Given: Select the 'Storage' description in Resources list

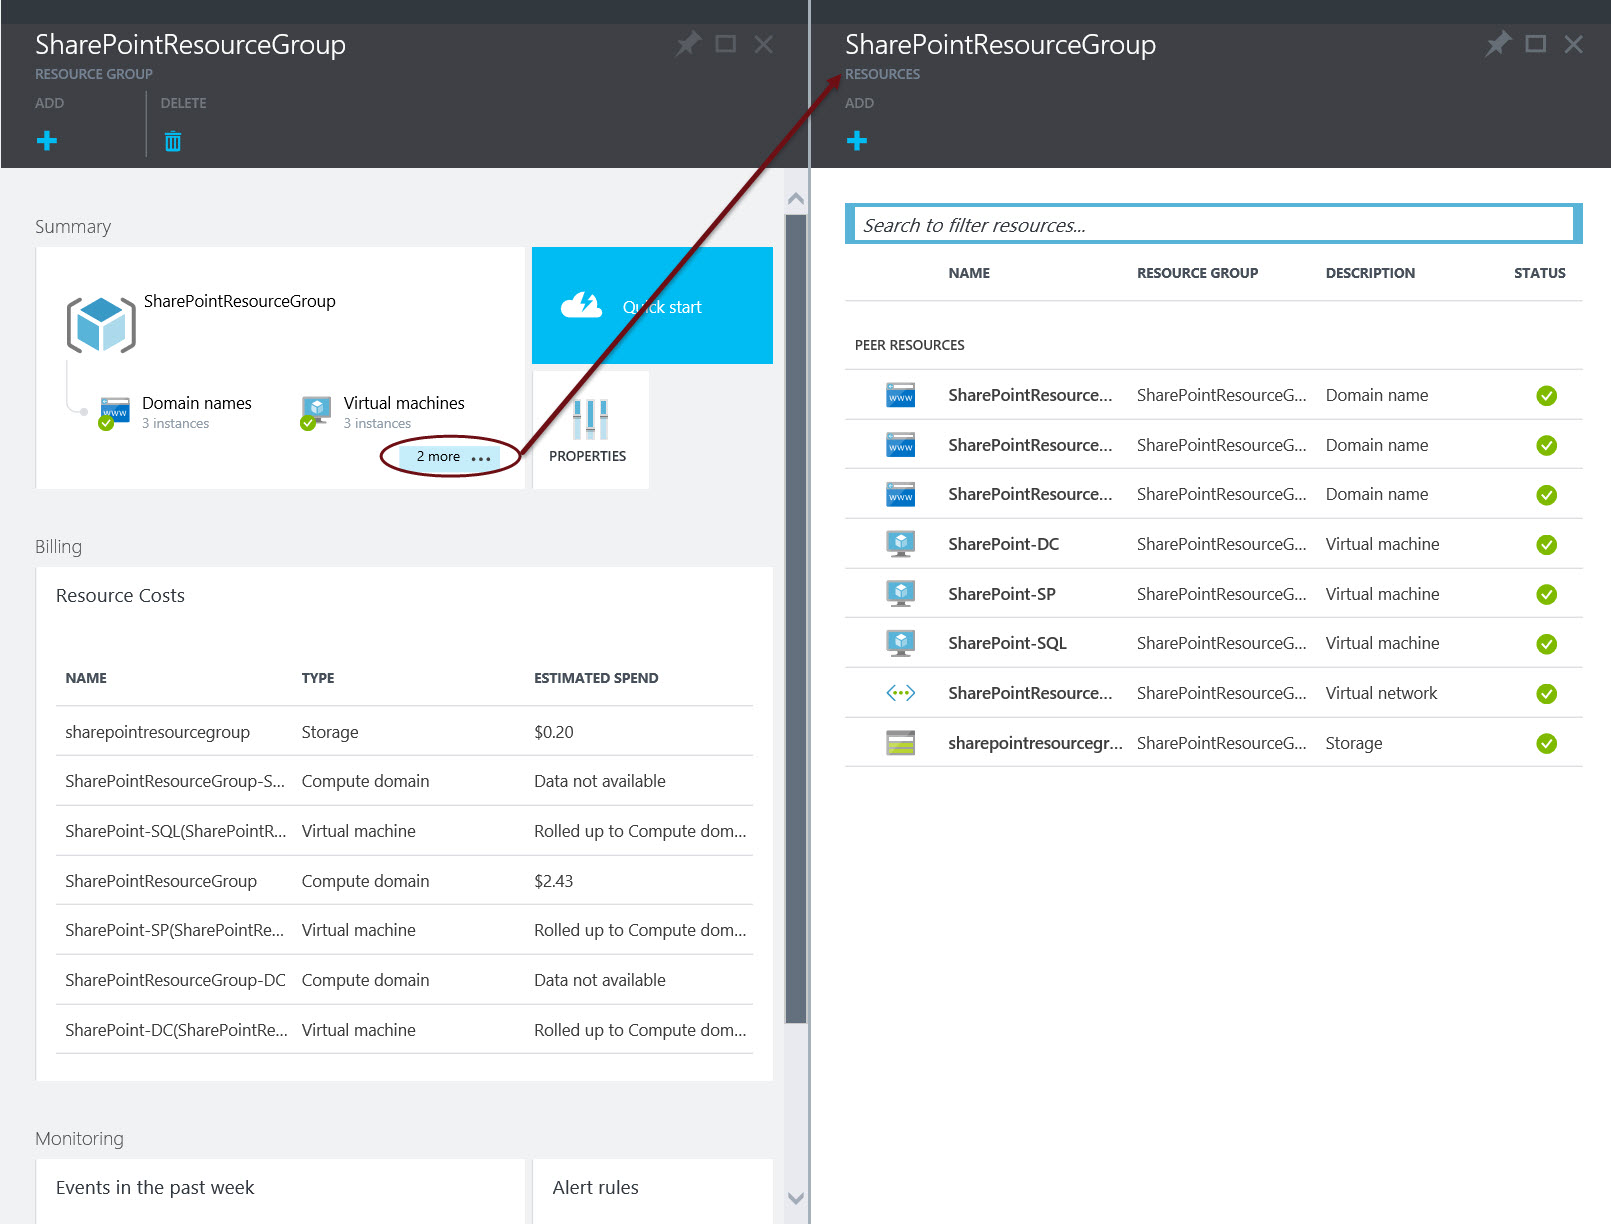Looking at the screenshot, I should pyautogui.click(x=1354, y=743).
